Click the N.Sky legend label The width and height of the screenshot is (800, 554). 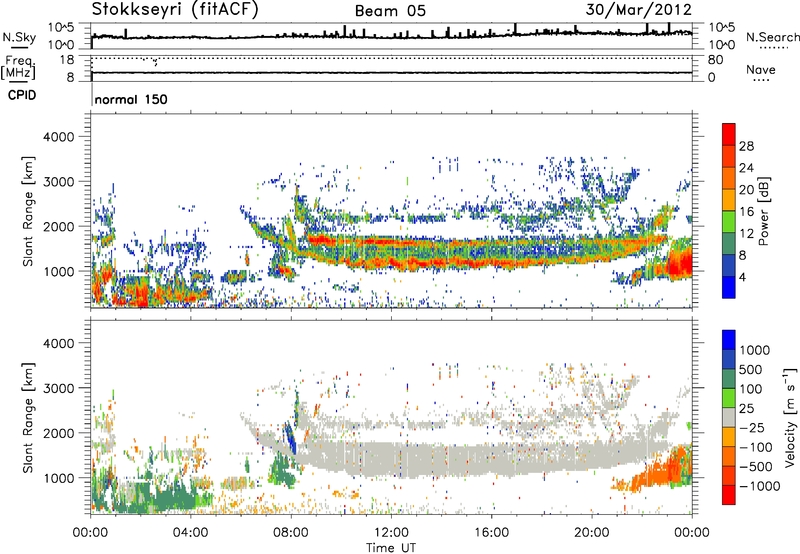pos(19,37)
